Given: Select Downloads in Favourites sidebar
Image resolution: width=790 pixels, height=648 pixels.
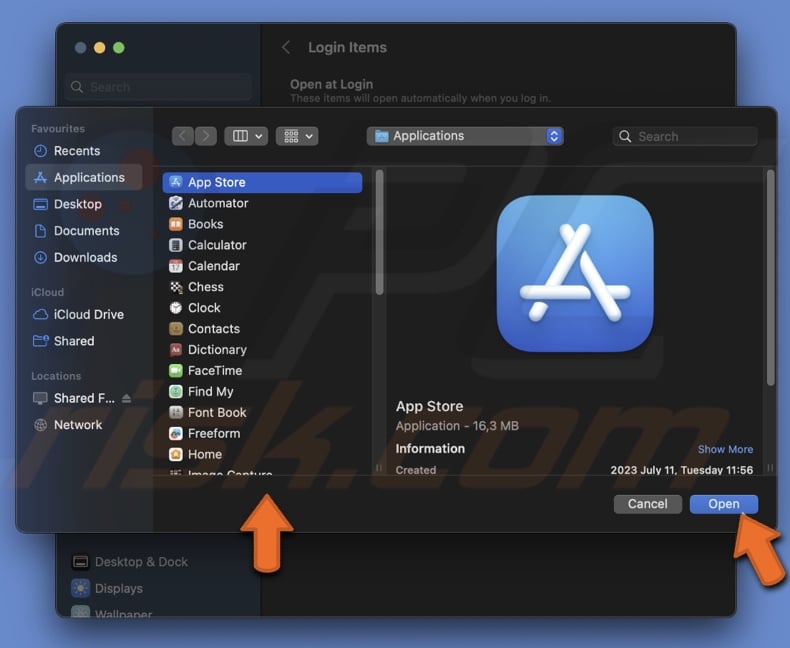Looking at the screenshot, I should (x=84, y=257).
